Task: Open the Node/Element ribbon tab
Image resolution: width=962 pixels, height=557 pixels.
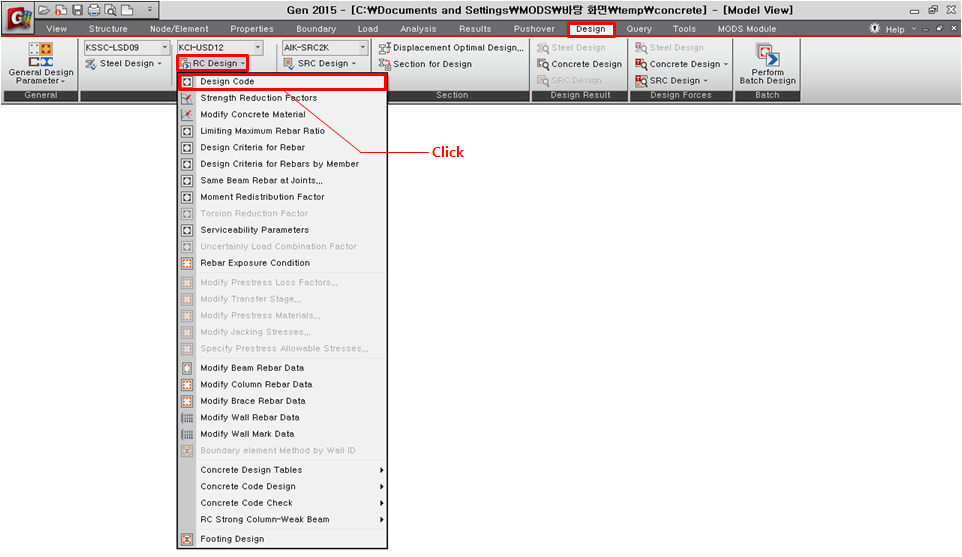Action: [179, 29]
